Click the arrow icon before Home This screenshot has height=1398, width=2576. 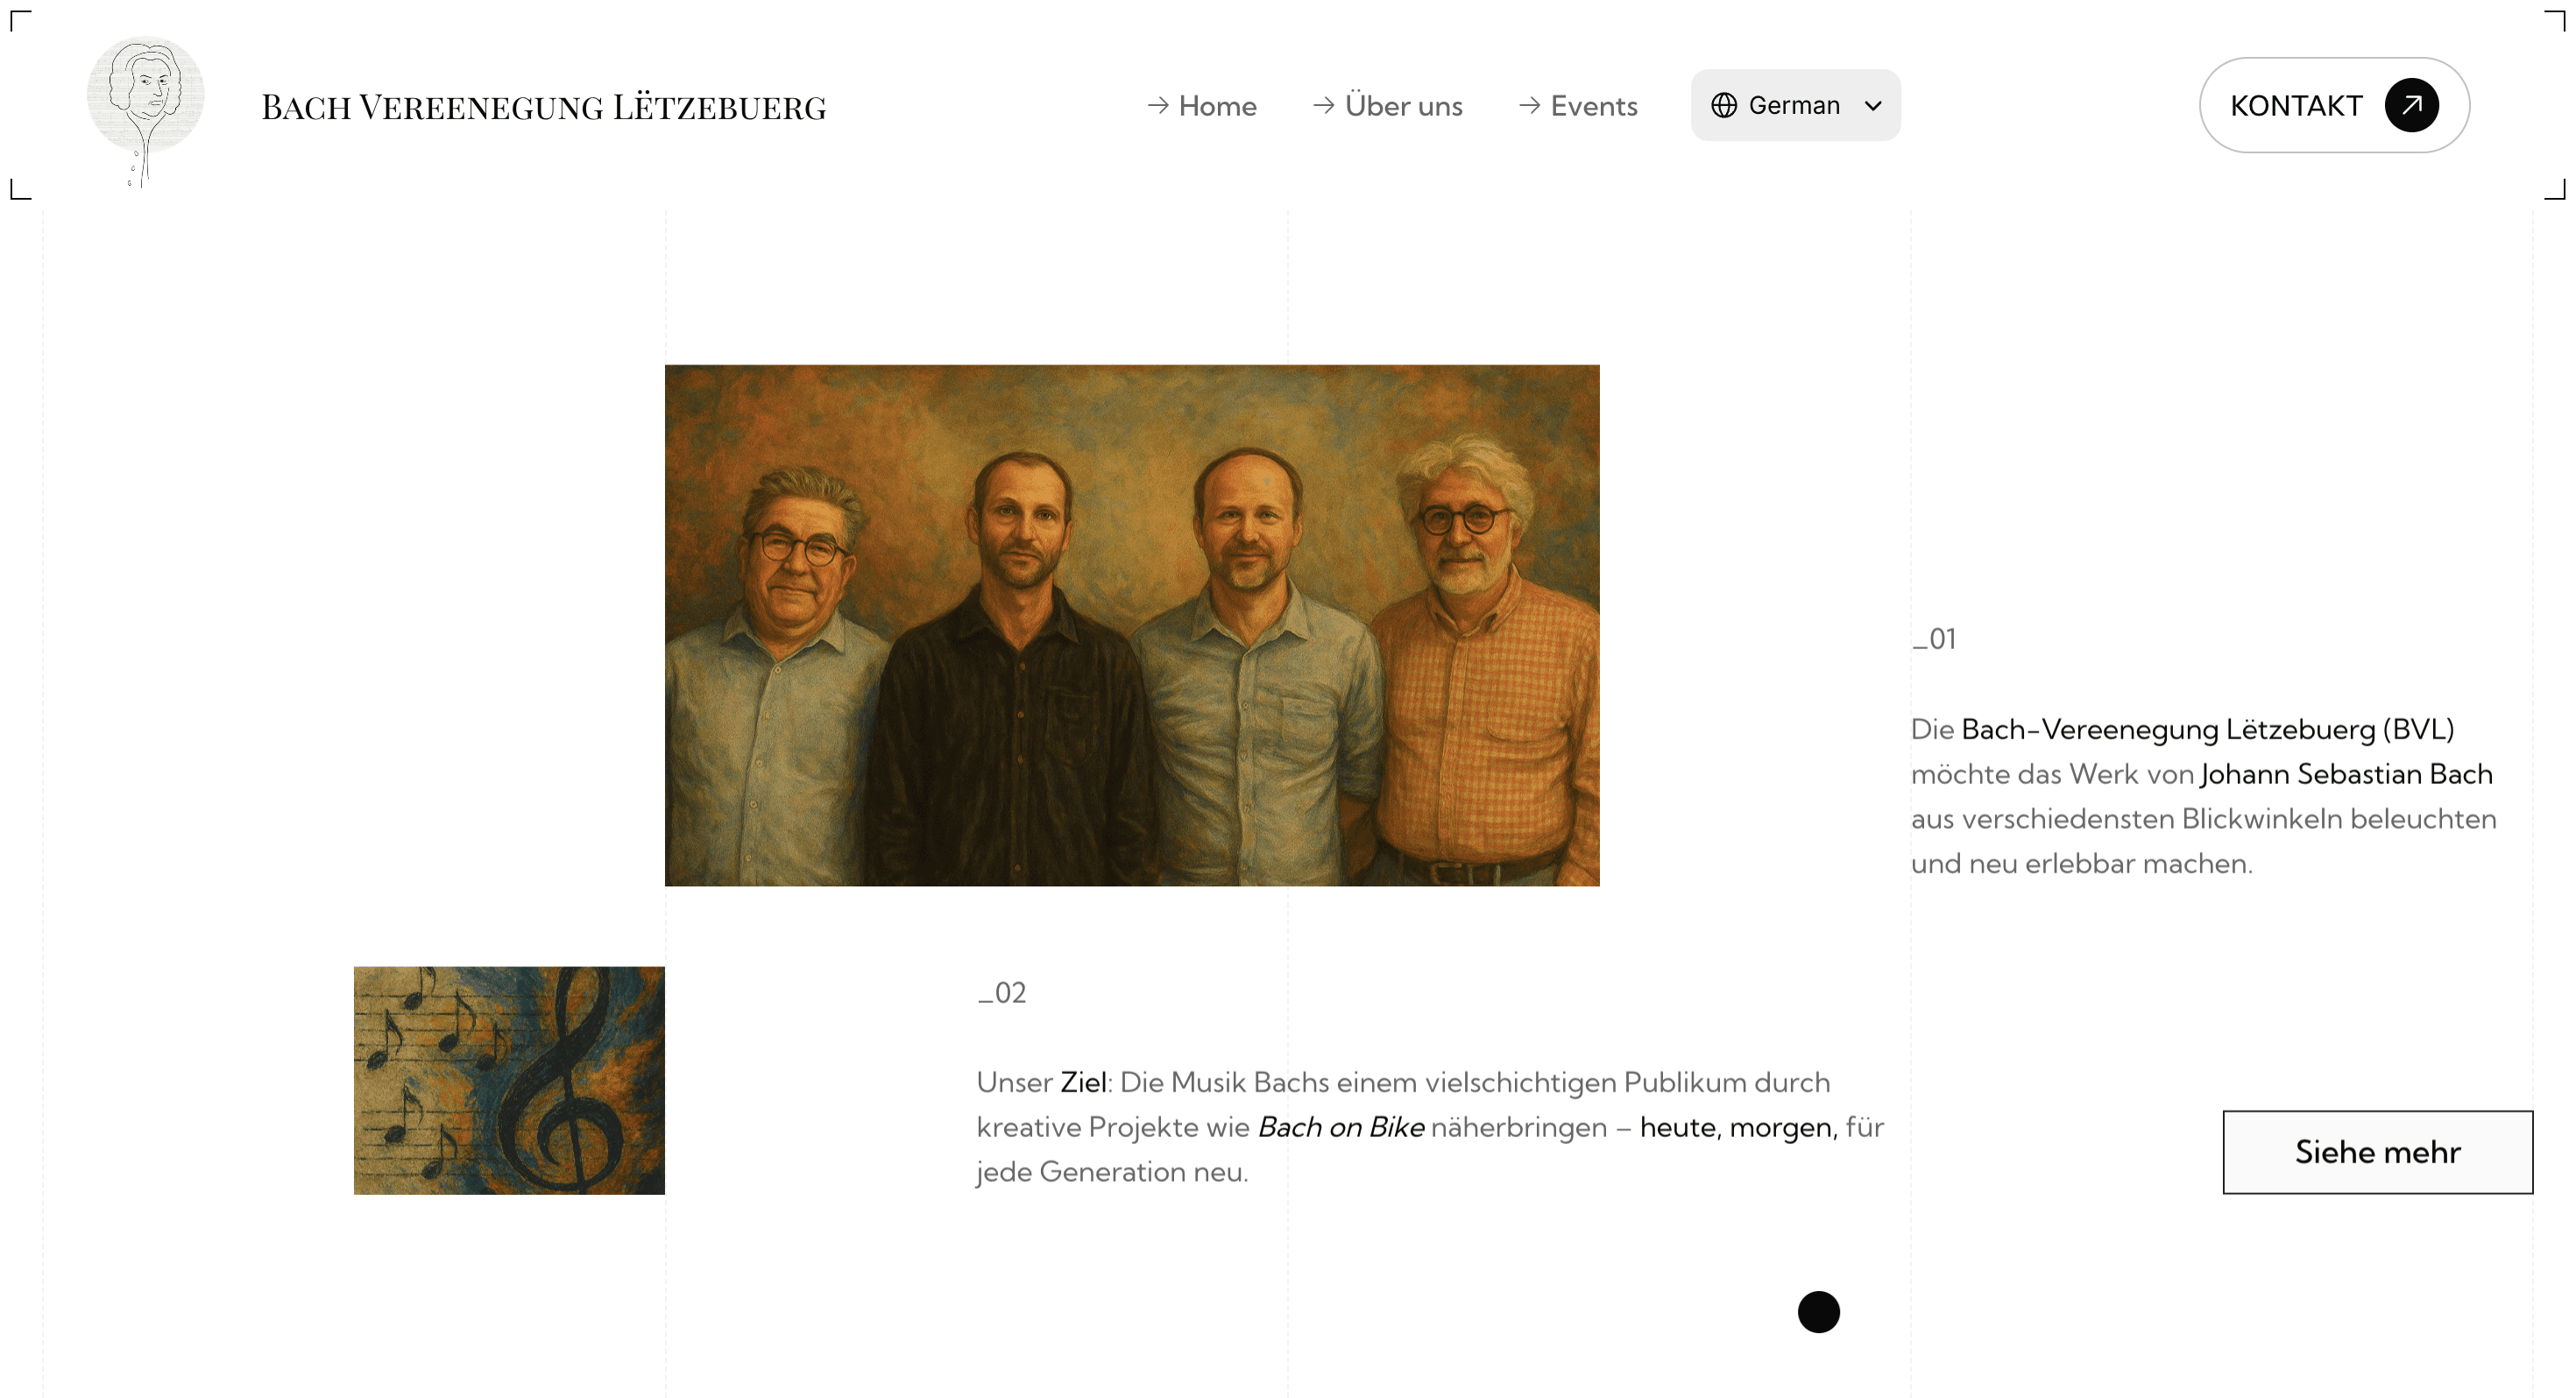click(x=1158, y=105)
